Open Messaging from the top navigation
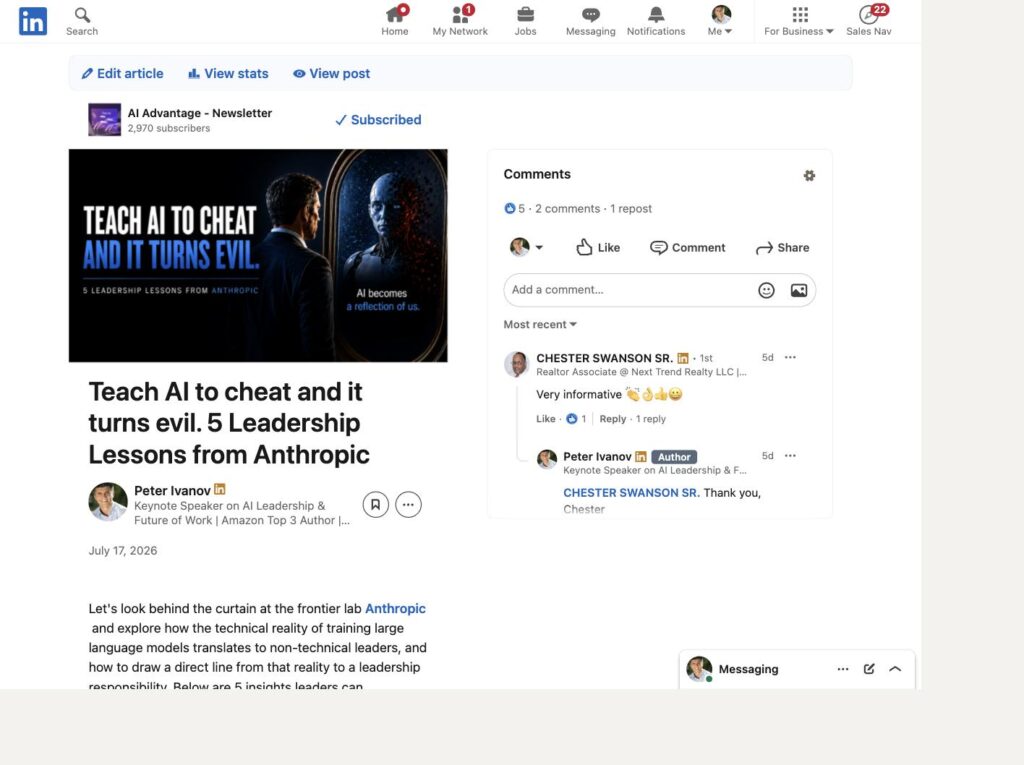This screenshot has width=1024, height=765. (590, 21)
